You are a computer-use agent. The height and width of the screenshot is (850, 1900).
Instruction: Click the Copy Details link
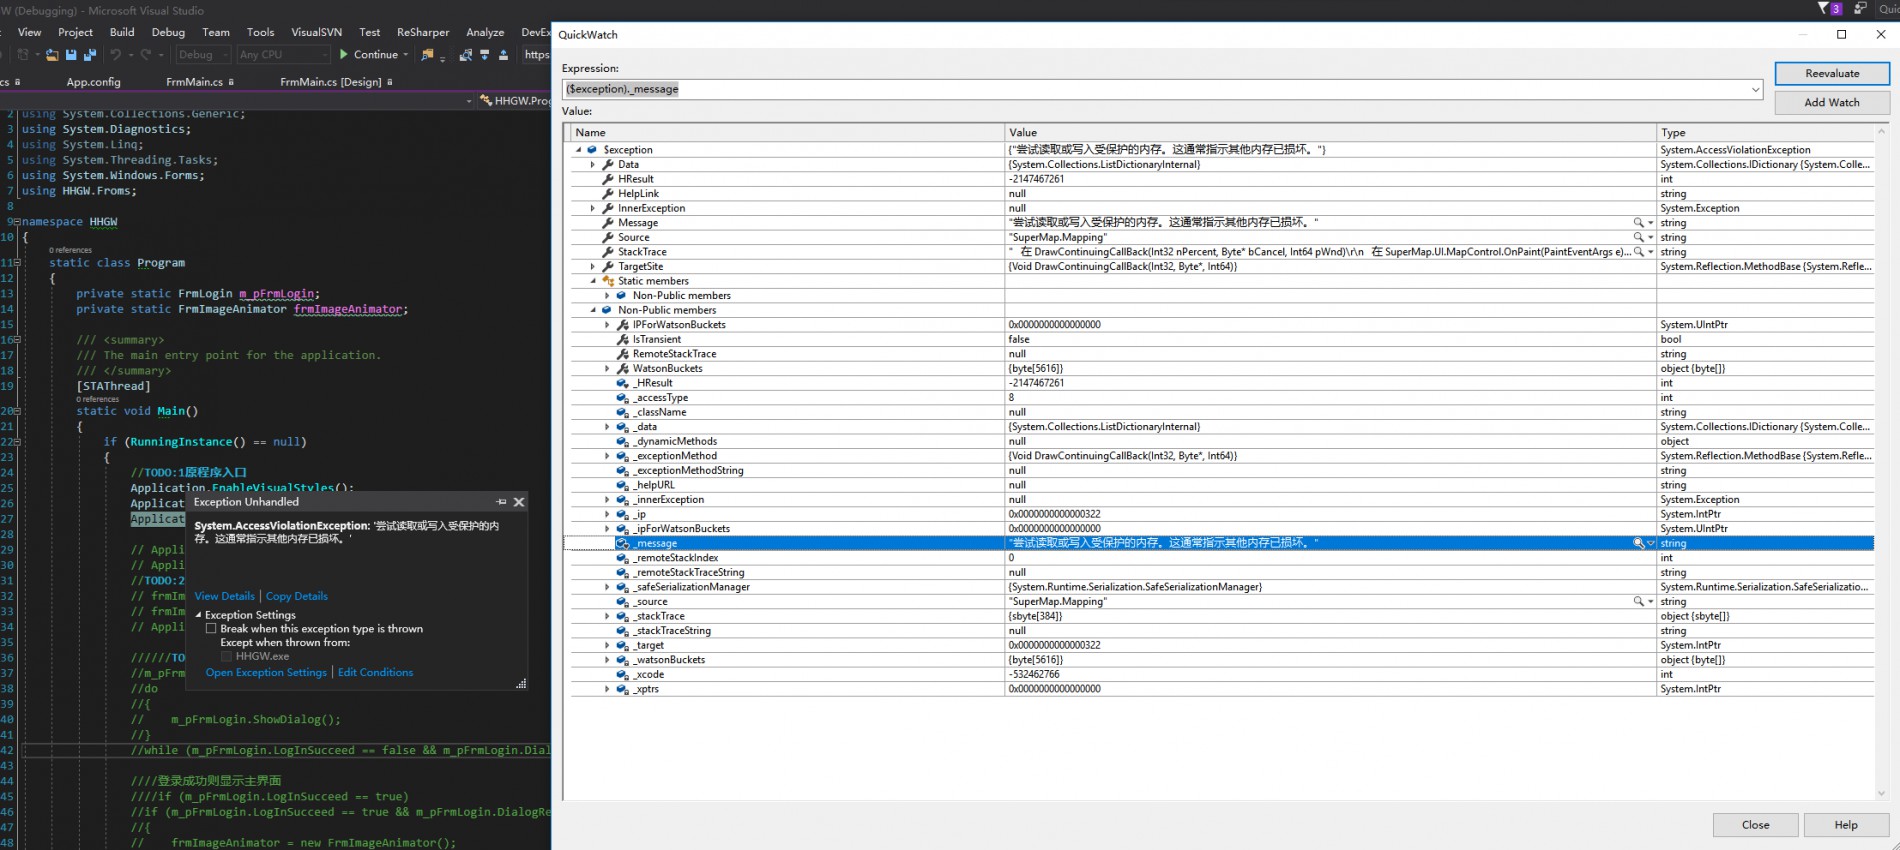point(296,596)
